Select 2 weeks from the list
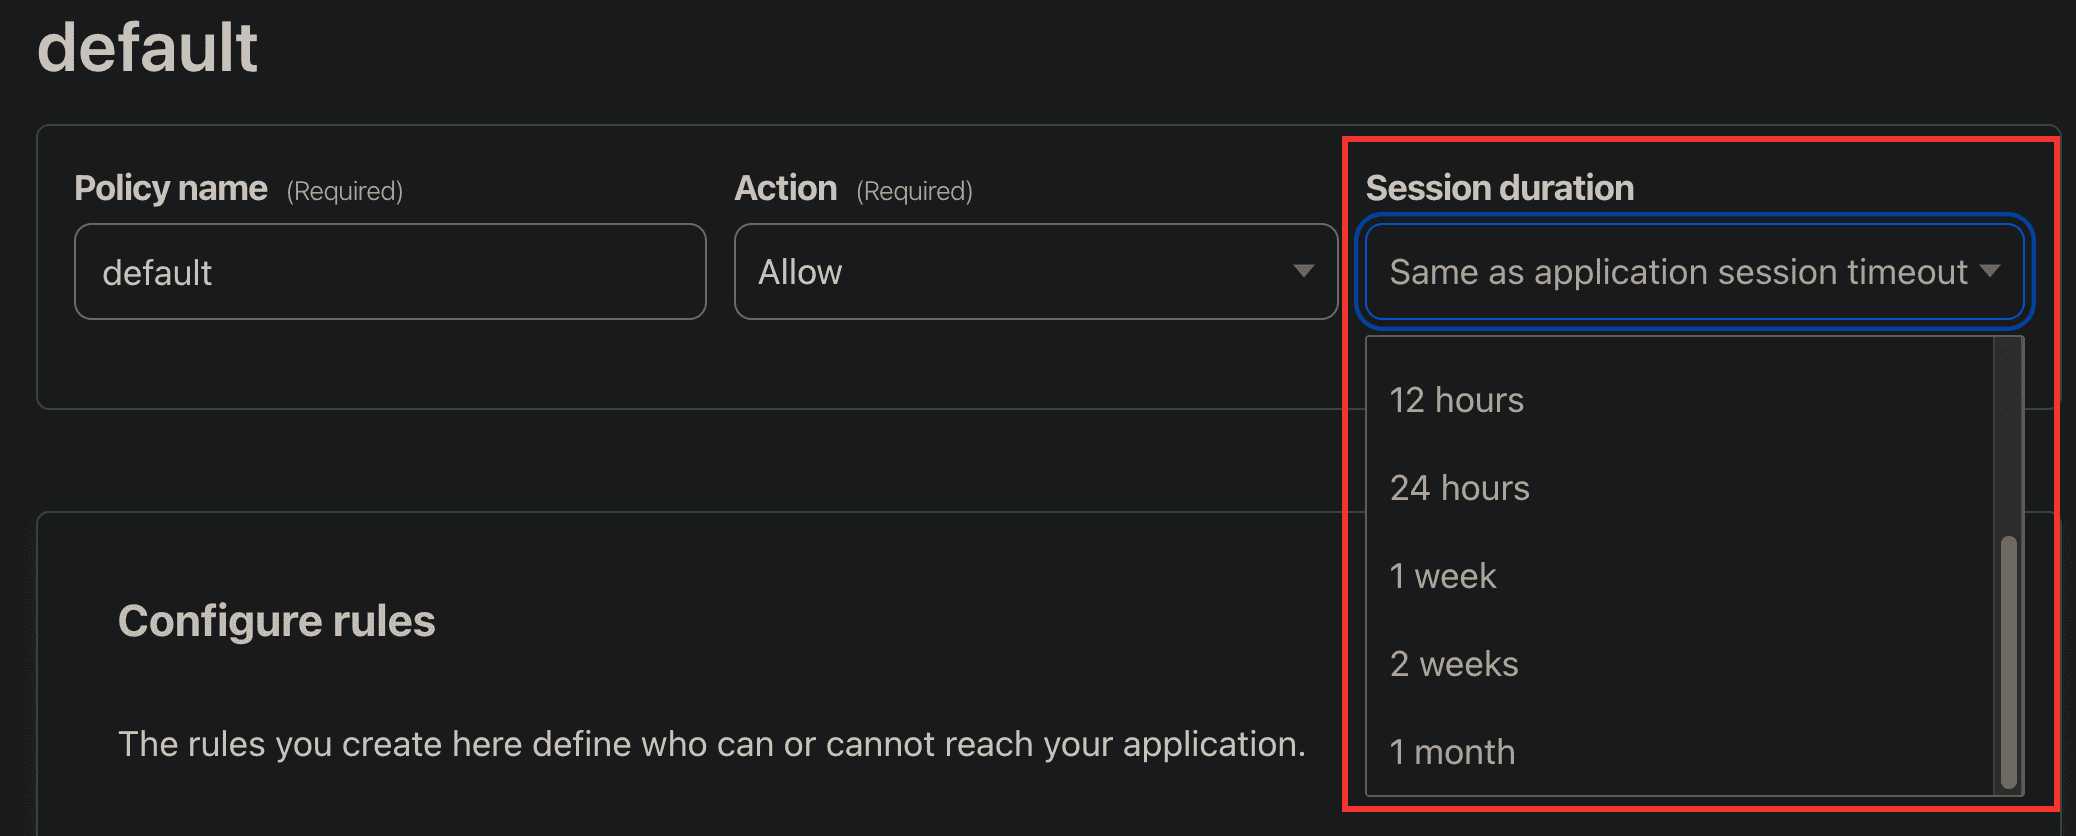 (x=1454, y=664)
